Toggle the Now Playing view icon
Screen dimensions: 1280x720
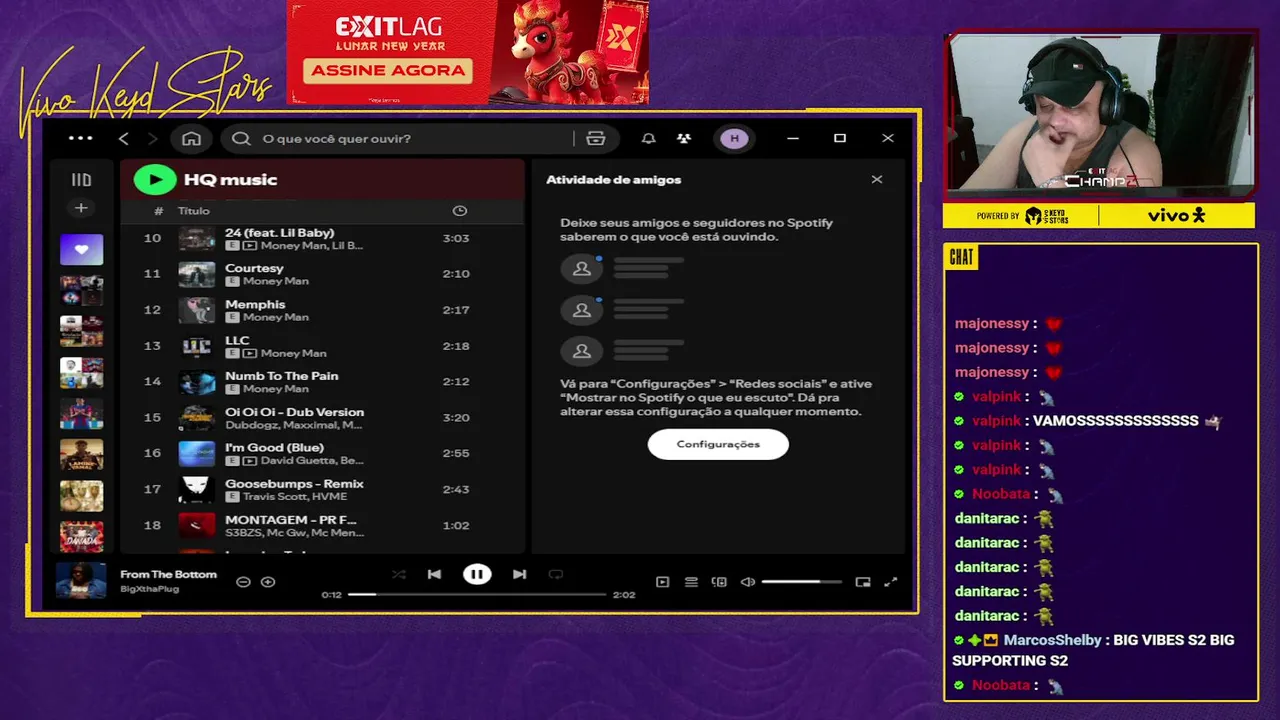pos(662,582)
